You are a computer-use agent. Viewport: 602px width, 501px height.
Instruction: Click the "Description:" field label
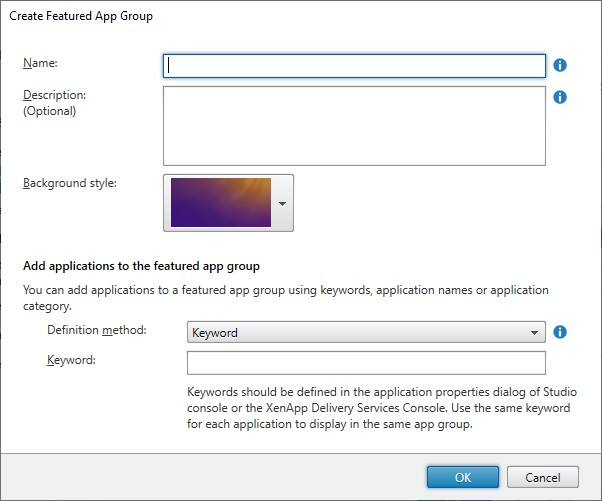[55, 95]
